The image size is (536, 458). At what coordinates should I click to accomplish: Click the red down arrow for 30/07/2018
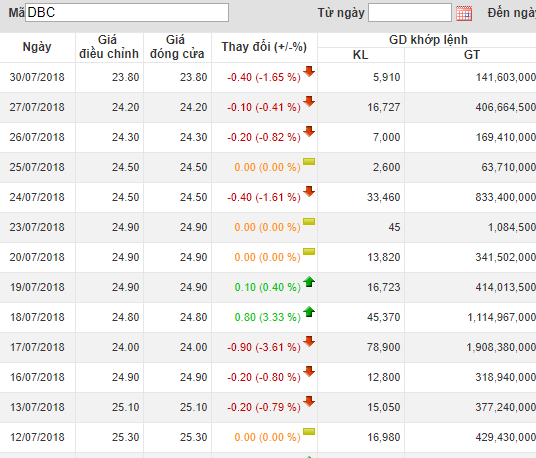(309, 71)
